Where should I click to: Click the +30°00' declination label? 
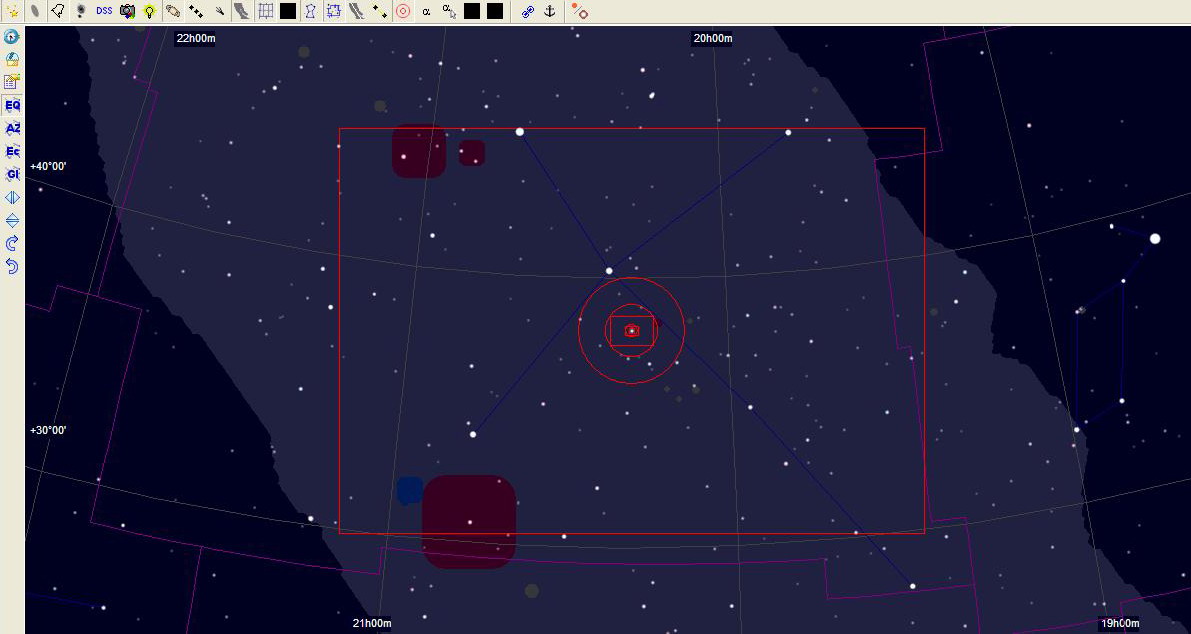49,431
